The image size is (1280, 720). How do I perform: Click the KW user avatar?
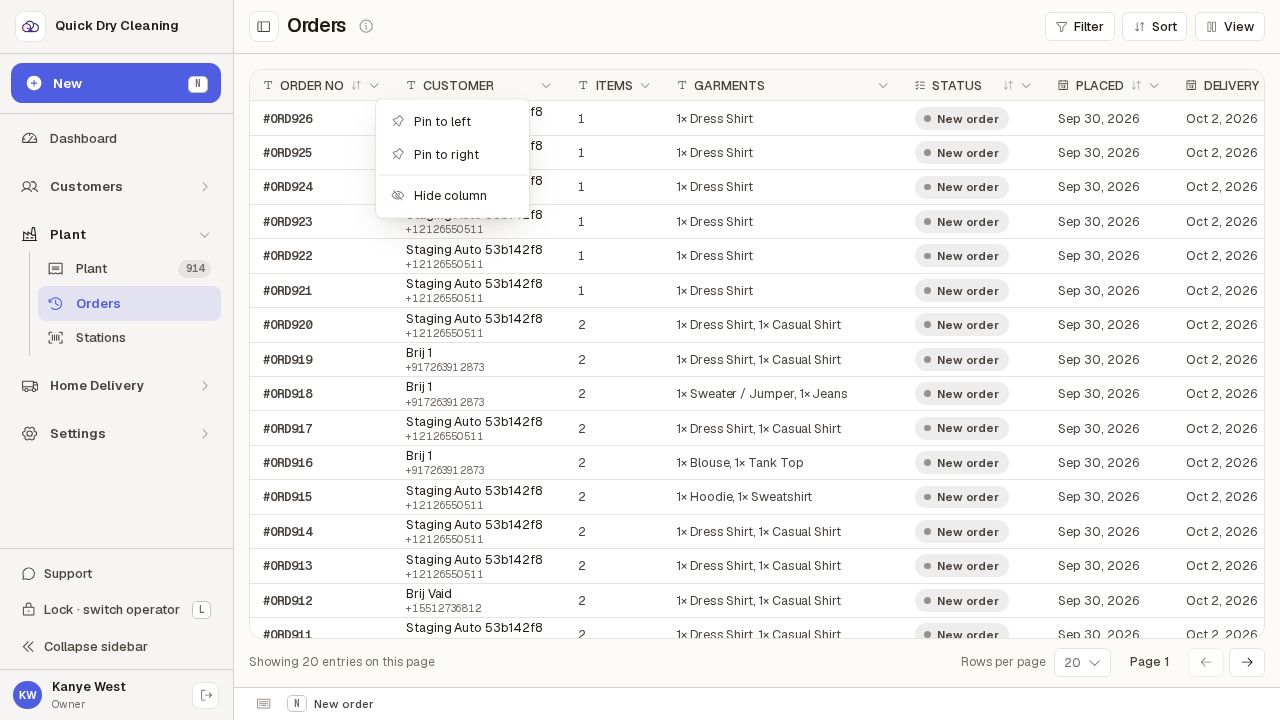(27, 695)
